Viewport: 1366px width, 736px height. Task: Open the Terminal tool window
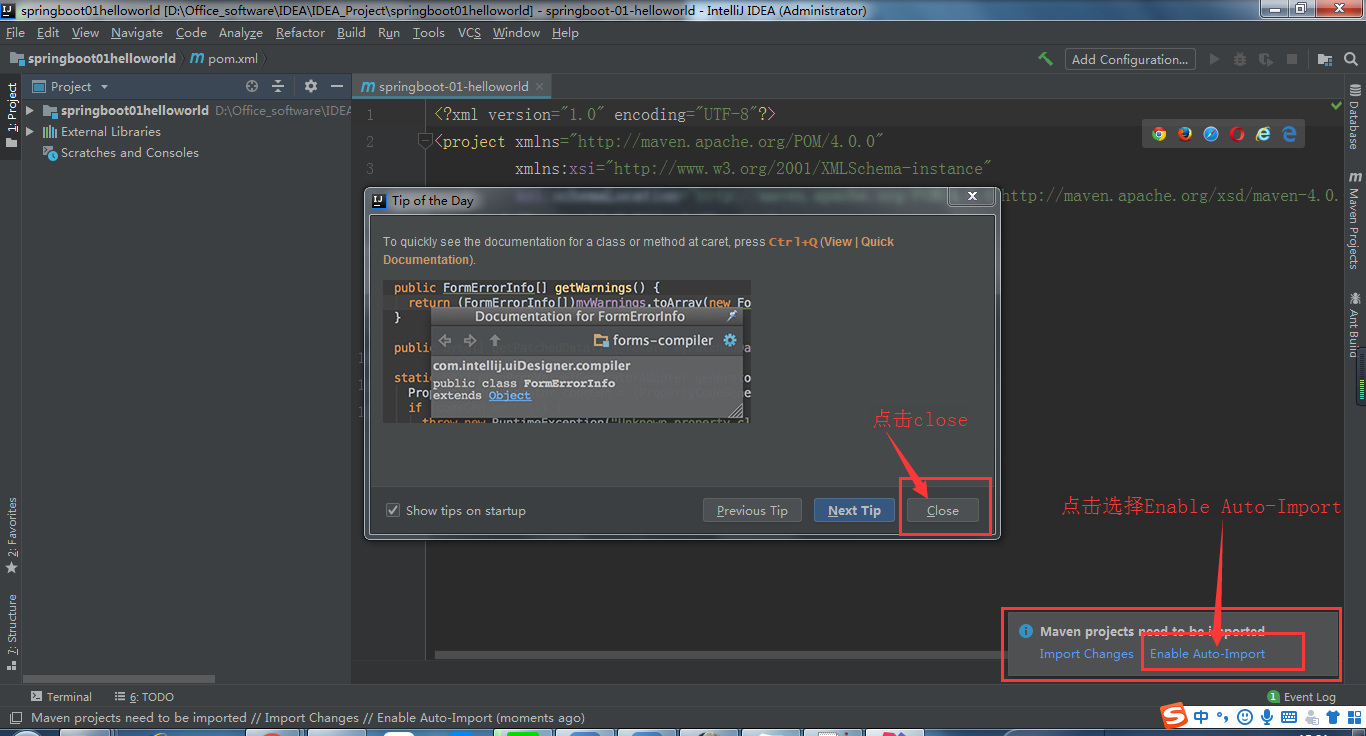(60, 697)
